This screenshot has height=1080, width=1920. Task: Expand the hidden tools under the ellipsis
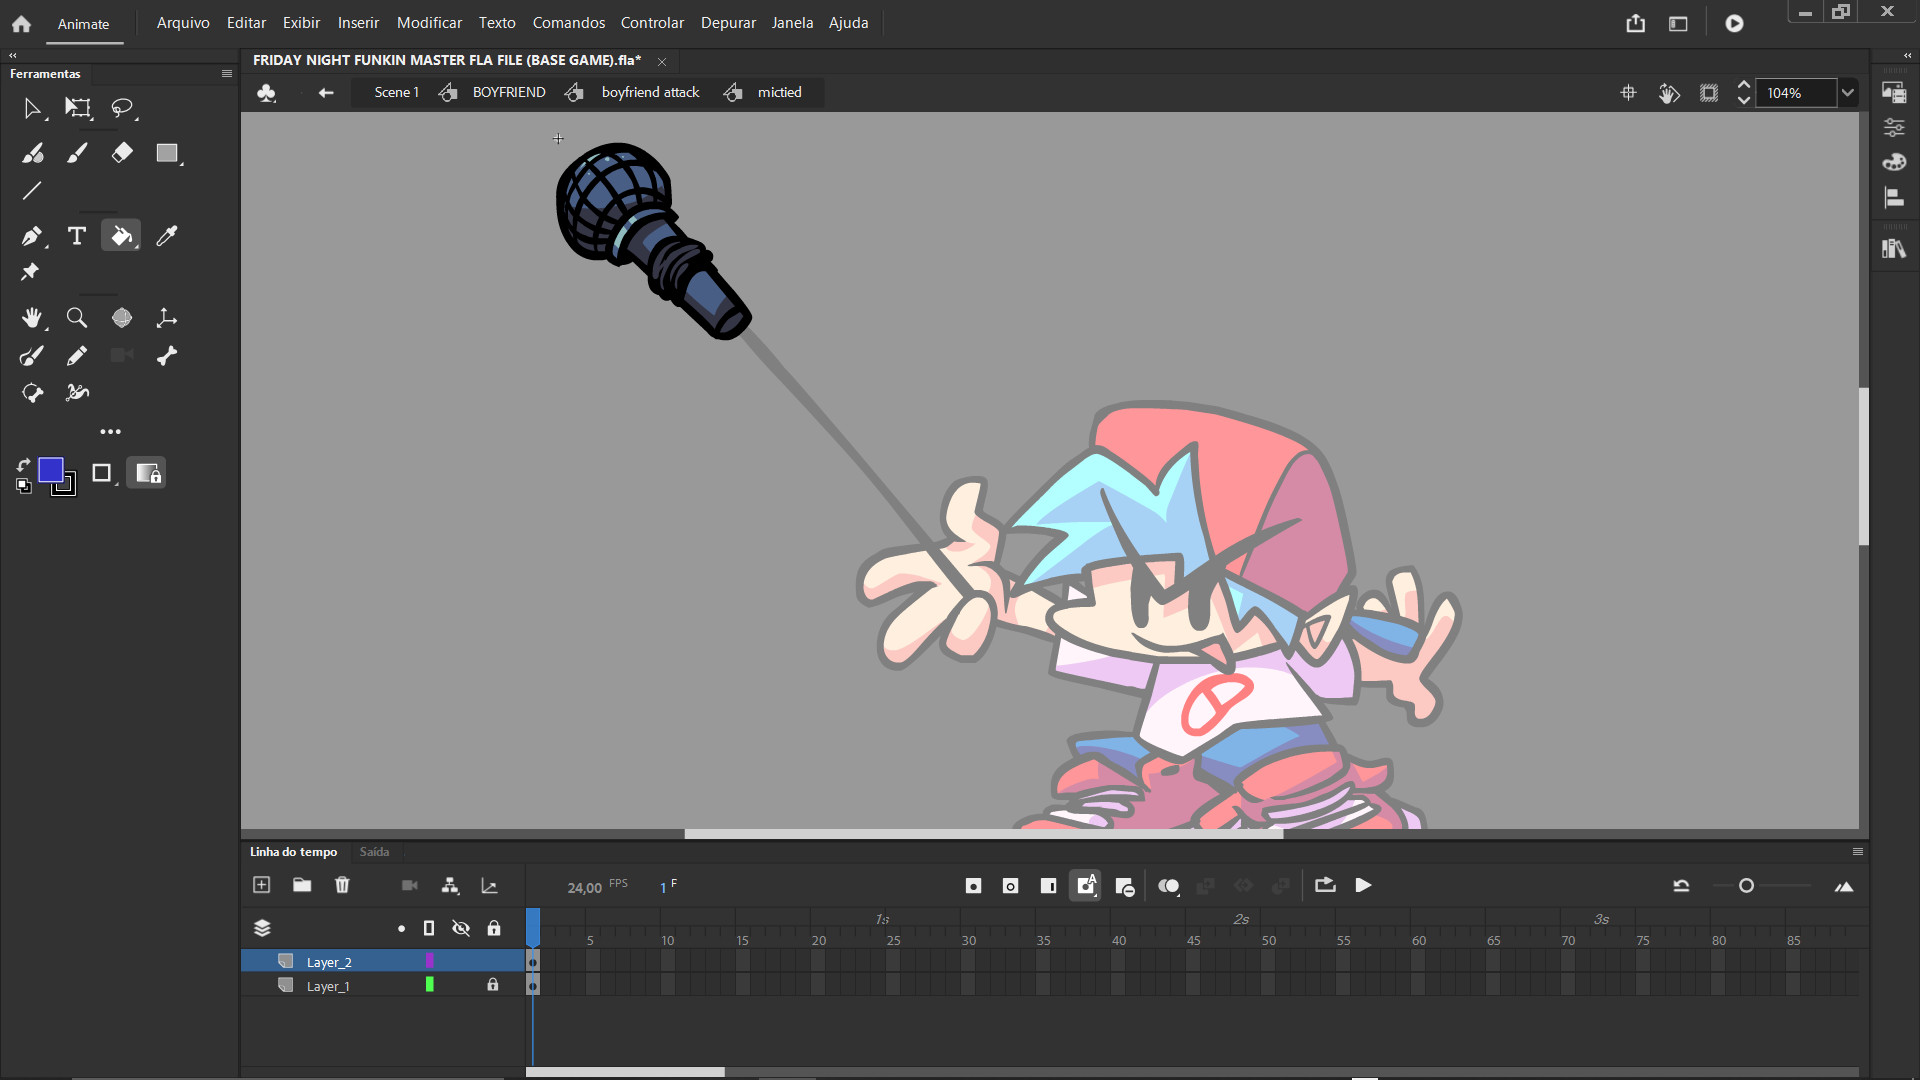pos(110,431)
